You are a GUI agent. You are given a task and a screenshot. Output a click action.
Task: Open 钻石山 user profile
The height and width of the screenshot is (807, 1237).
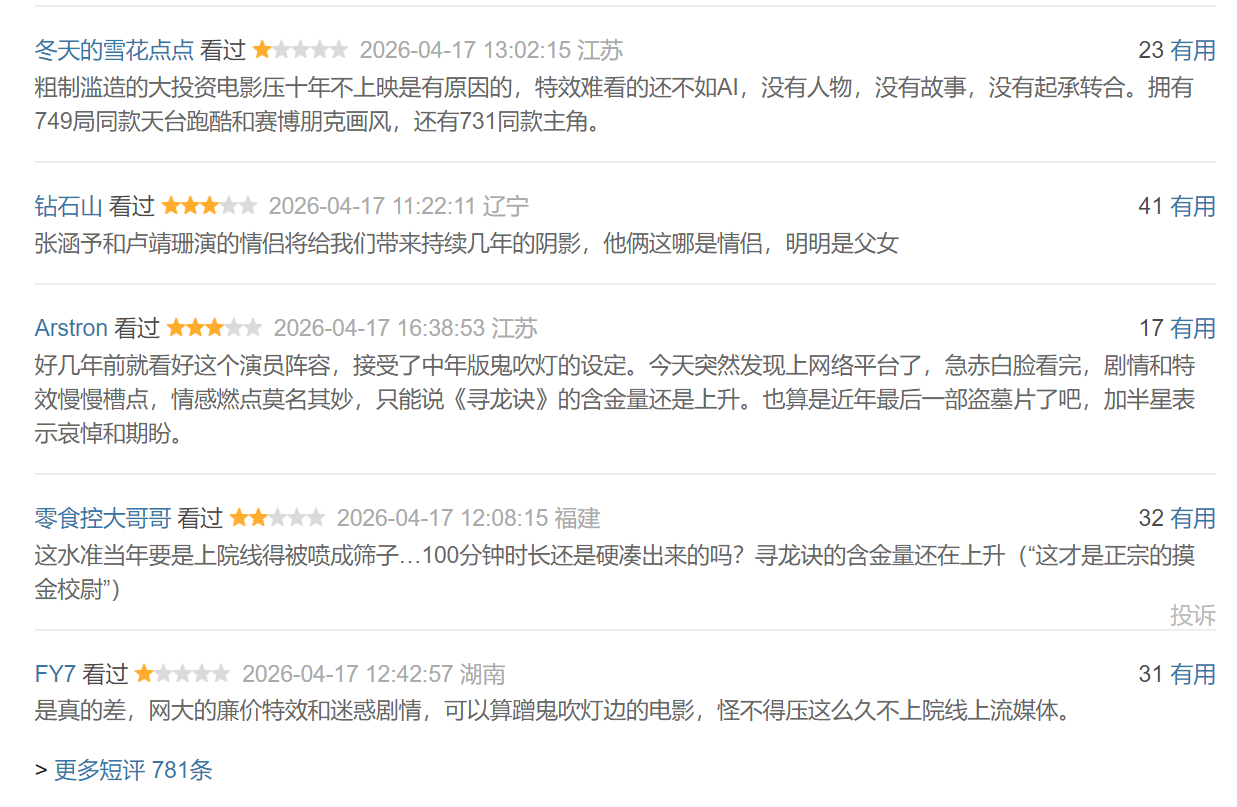[x=69, y=206]
